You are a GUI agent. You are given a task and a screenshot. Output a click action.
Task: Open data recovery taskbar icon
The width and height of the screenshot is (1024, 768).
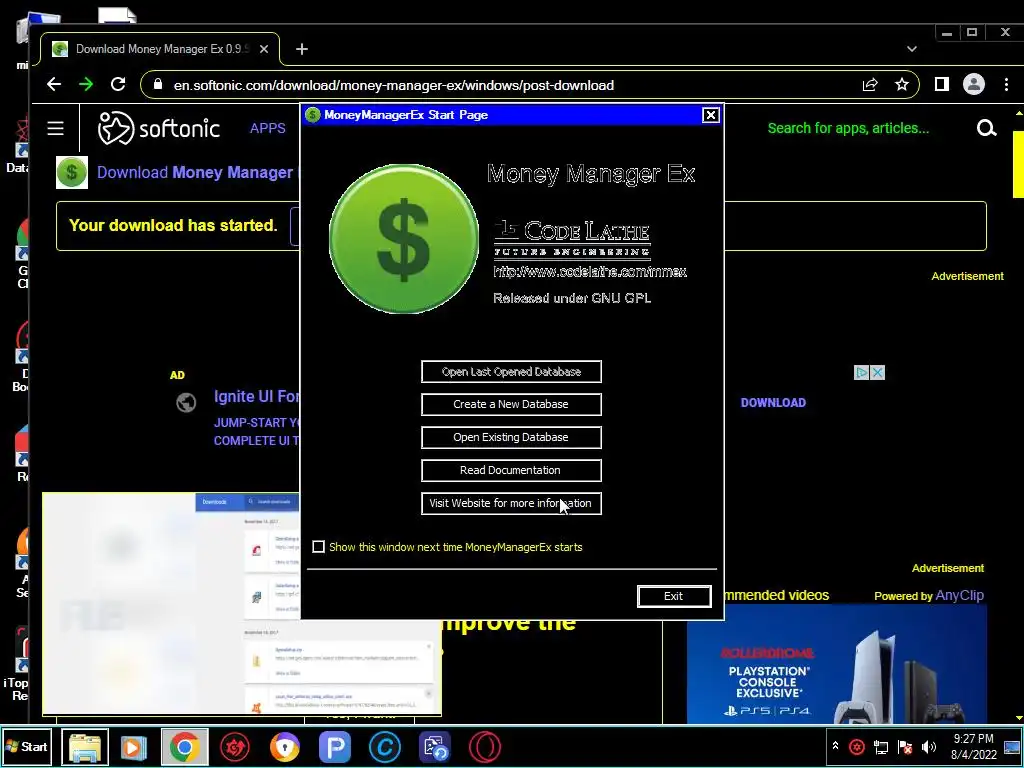pos(435,747)
